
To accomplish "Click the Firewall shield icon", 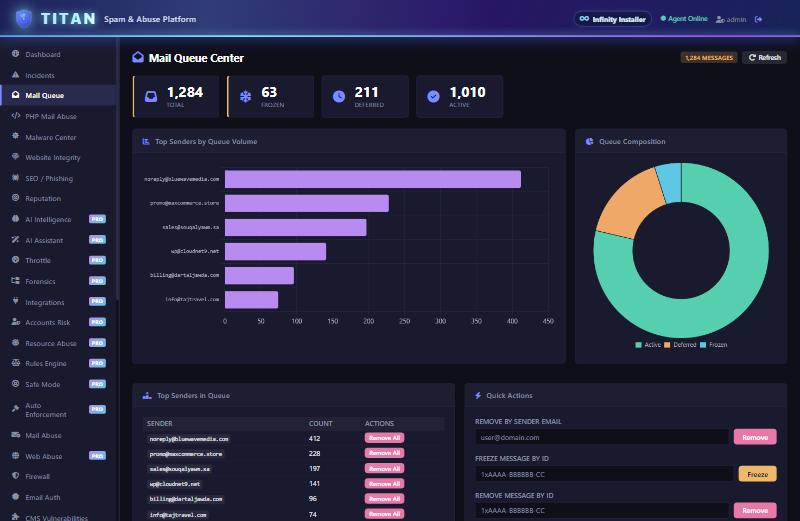I will point(15,476).
